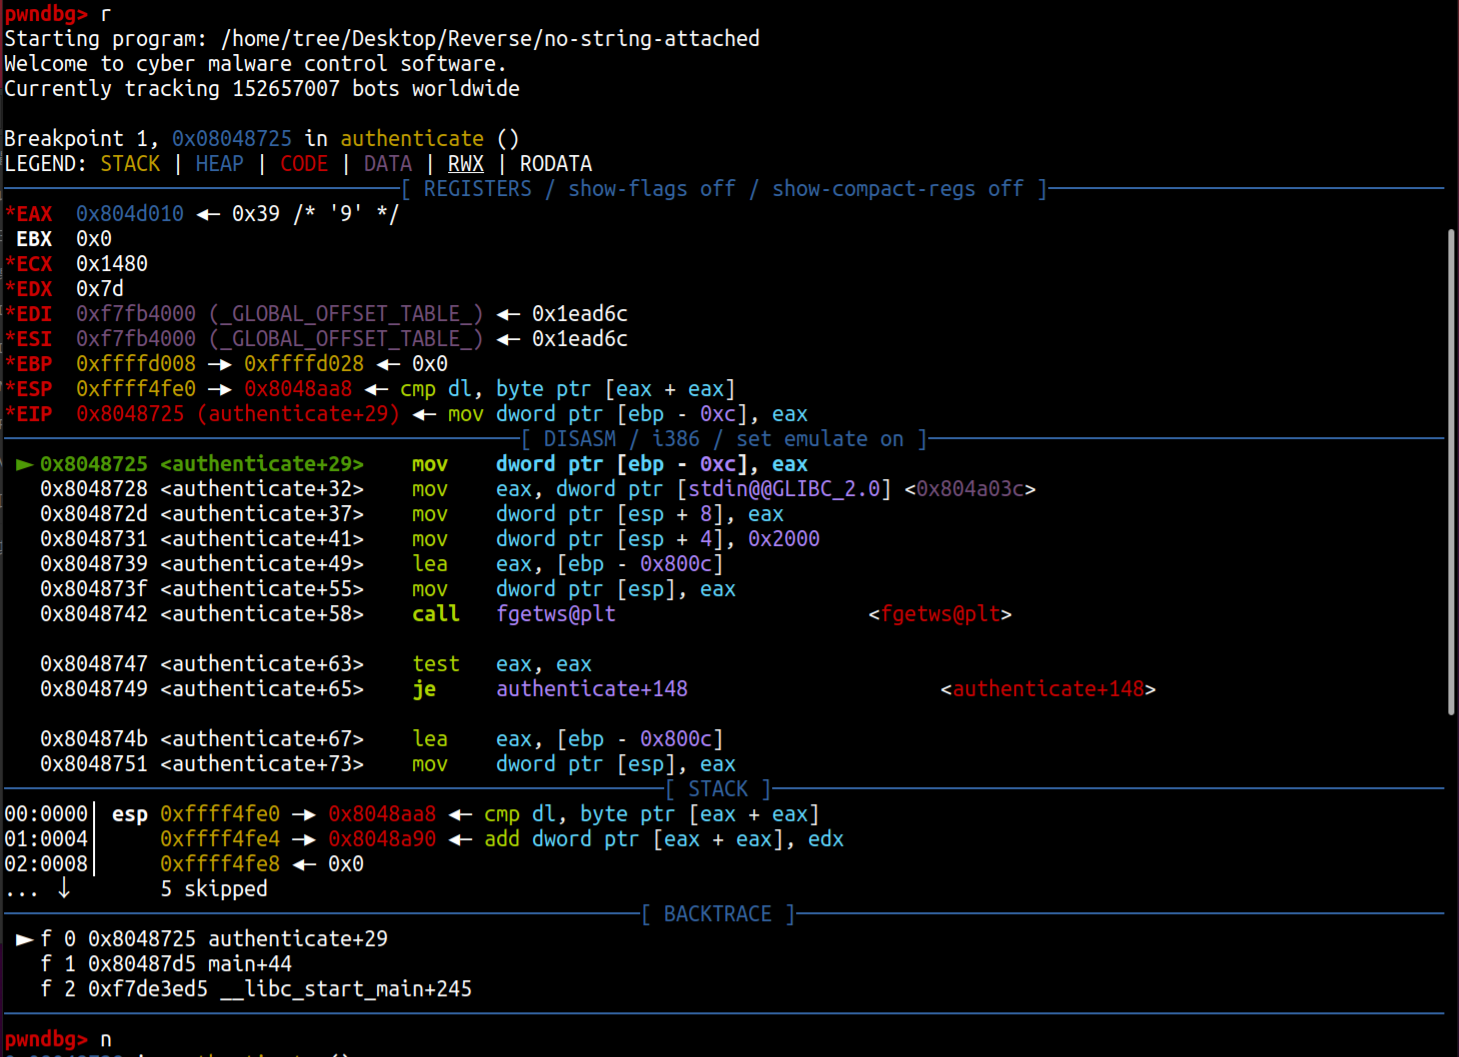
Task: Click the REGISTERS section header
Action: (477, 189)
